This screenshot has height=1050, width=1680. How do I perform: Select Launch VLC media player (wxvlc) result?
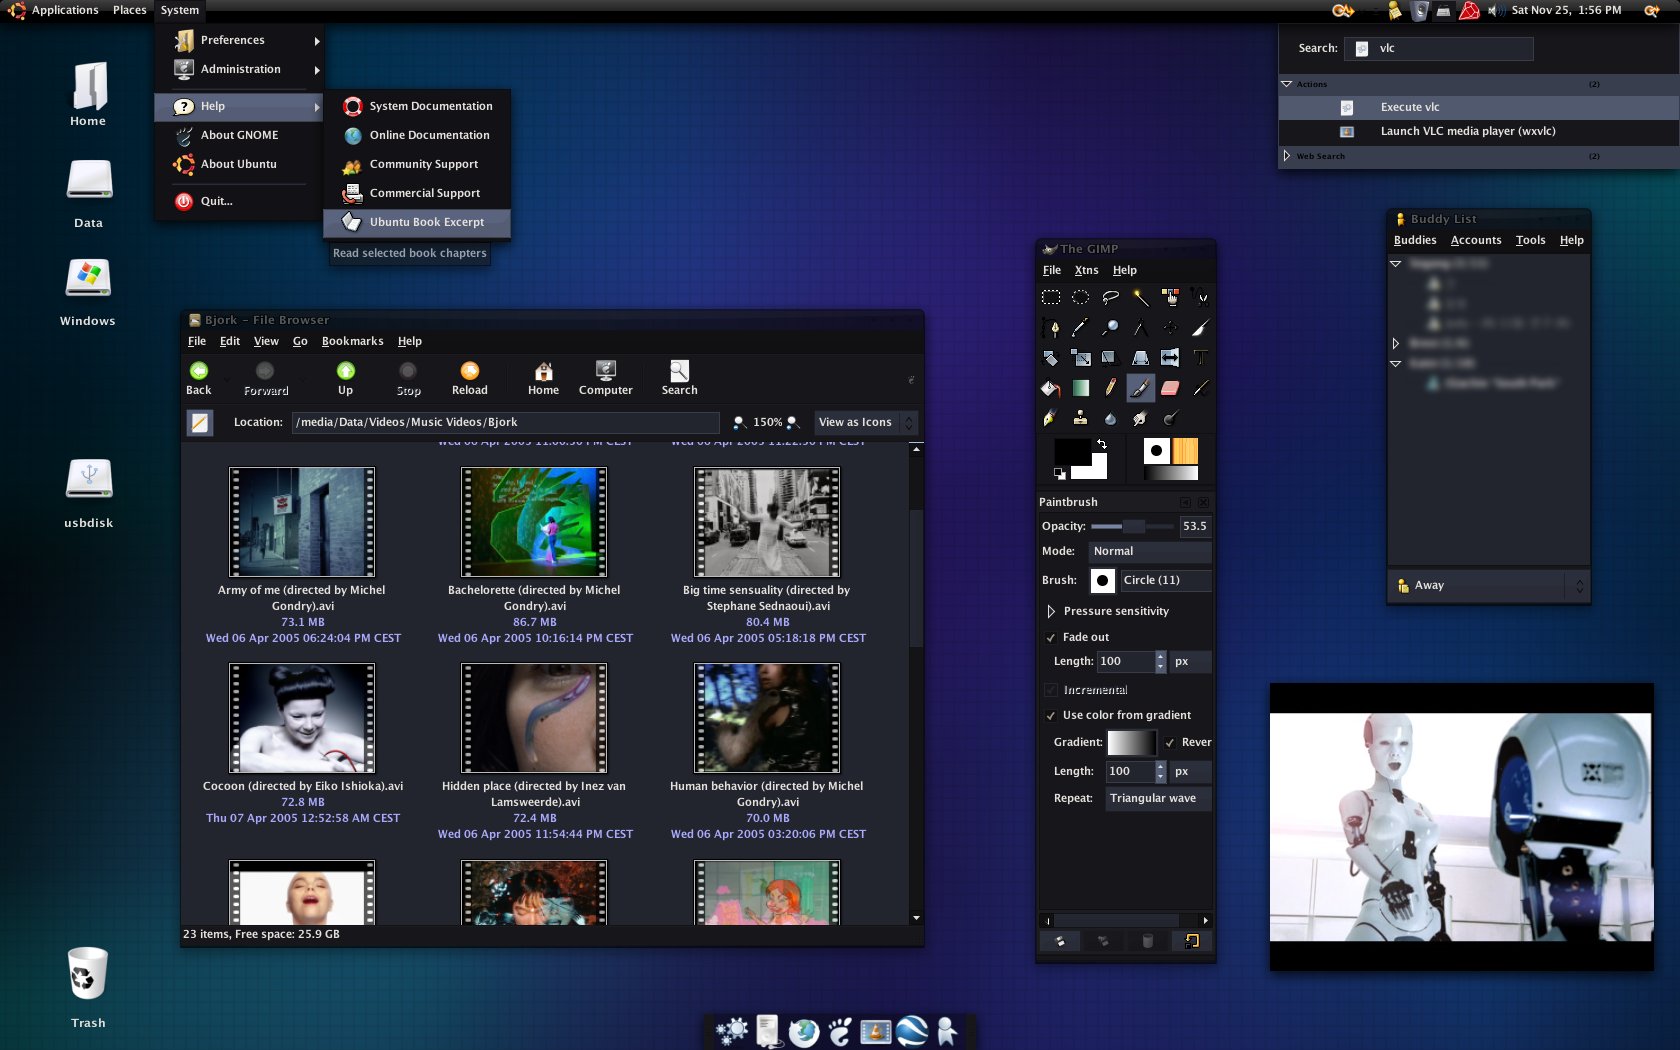coord(1479,131)
